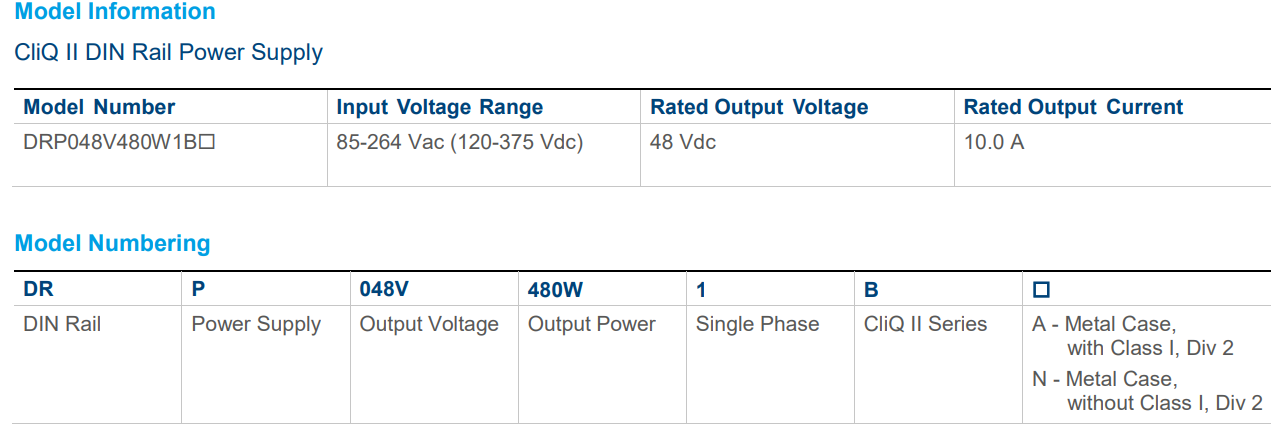Screen dimensions: 1285x438
Task: Select the Model Number column header
Action: click(99, 108)
